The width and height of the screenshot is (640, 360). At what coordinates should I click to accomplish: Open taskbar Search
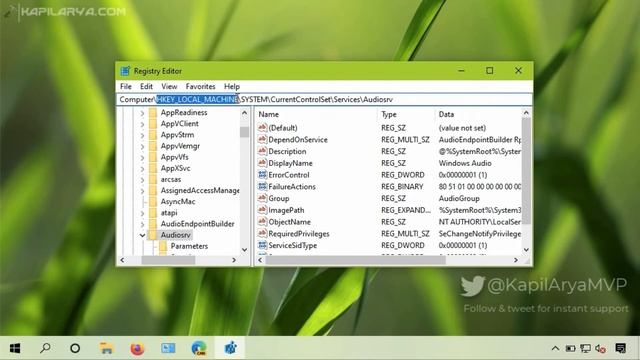point(45,348)
